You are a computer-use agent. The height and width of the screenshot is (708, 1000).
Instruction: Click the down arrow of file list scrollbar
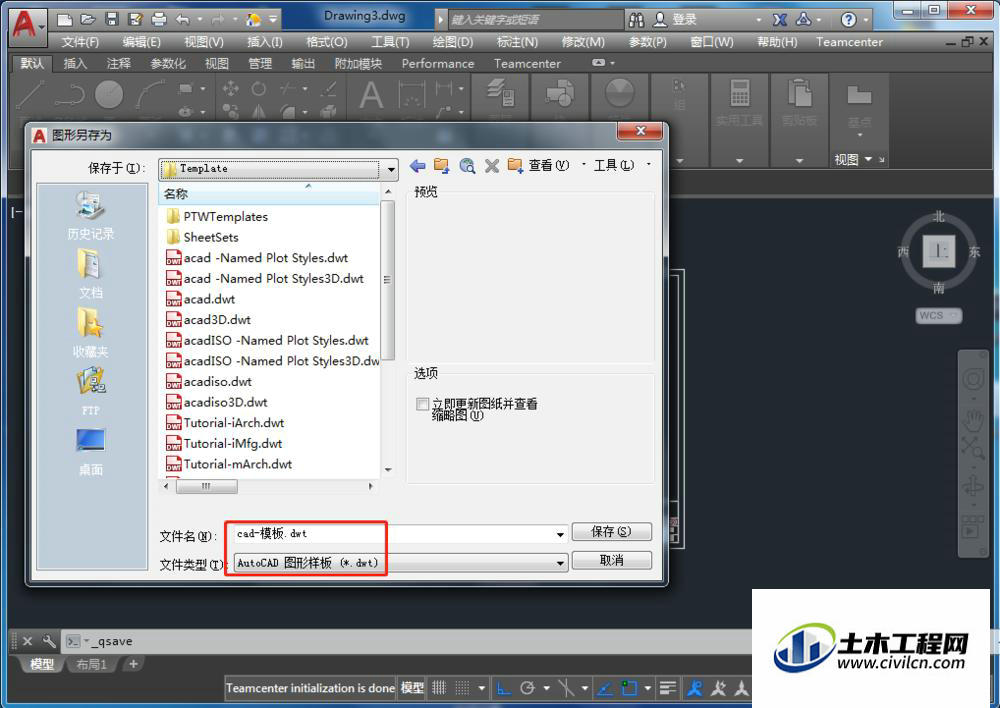click(388, 470)
